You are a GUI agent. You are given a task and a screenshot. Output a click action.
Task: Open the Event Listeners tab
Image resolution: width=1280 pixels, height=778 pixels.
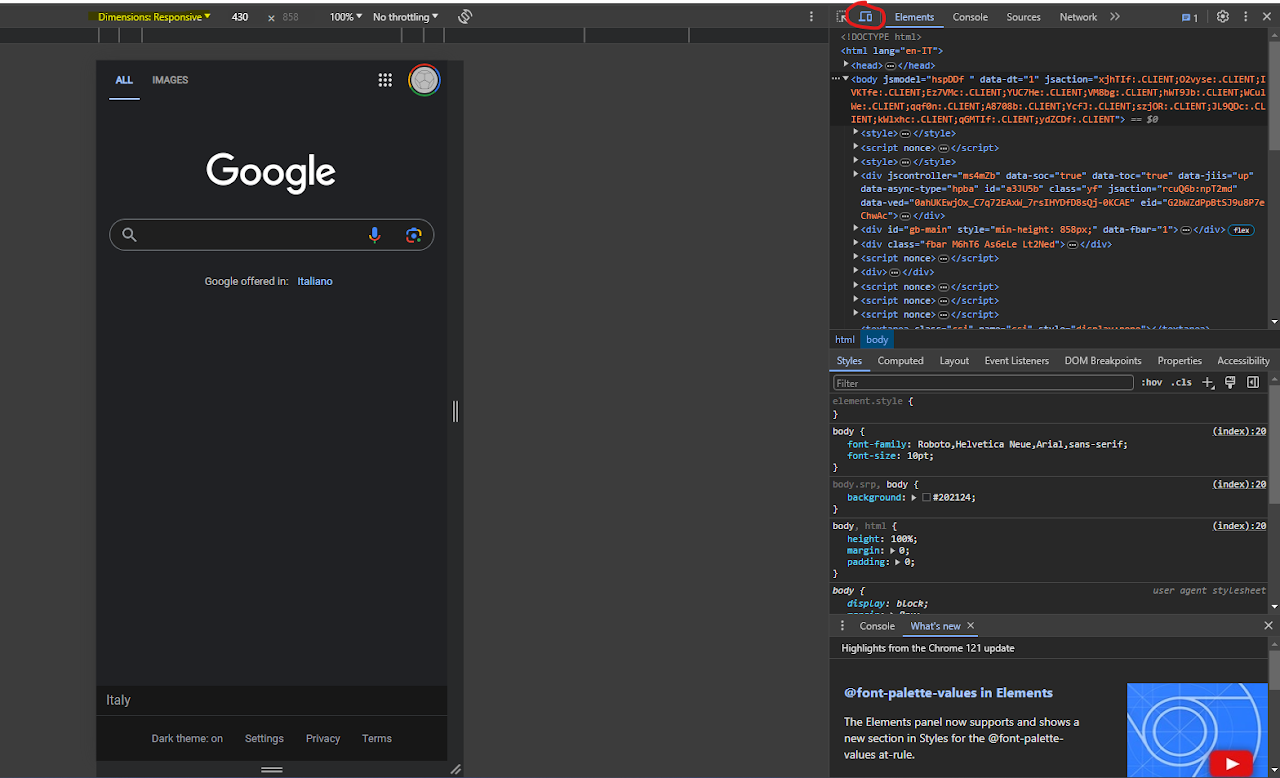click(1017, 361)
